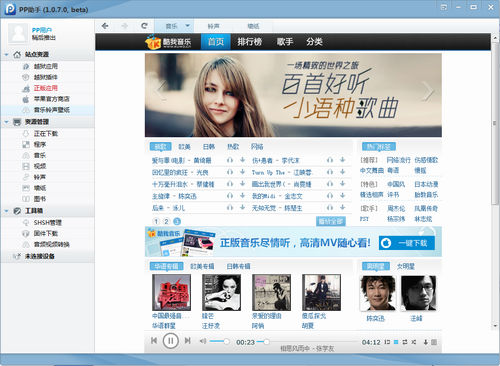This screenshot has width=500, height=366.
Task: Collapse the 站点资源 section
Action: (x=6, y=54)
